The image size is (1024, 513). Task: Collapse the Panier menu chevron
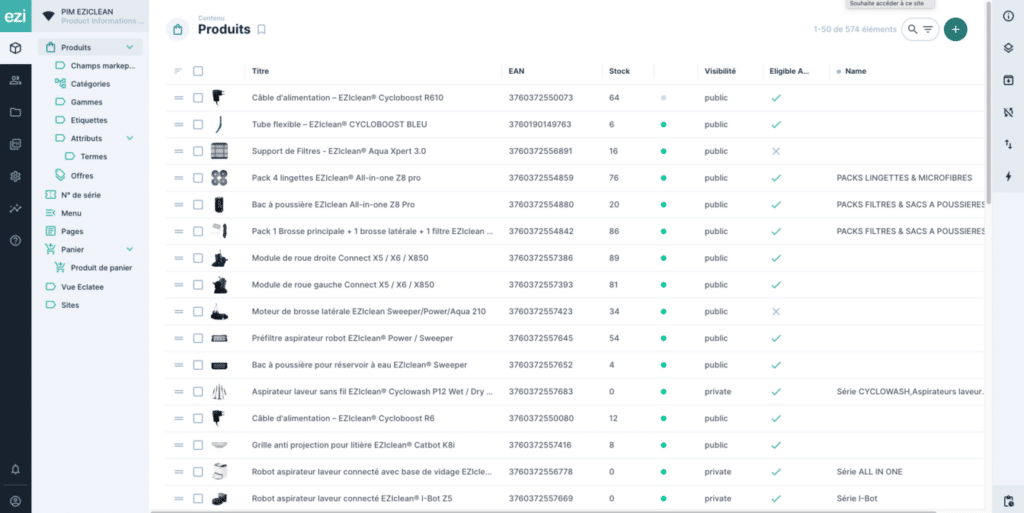pyautogui.click(x=129, y=249)
